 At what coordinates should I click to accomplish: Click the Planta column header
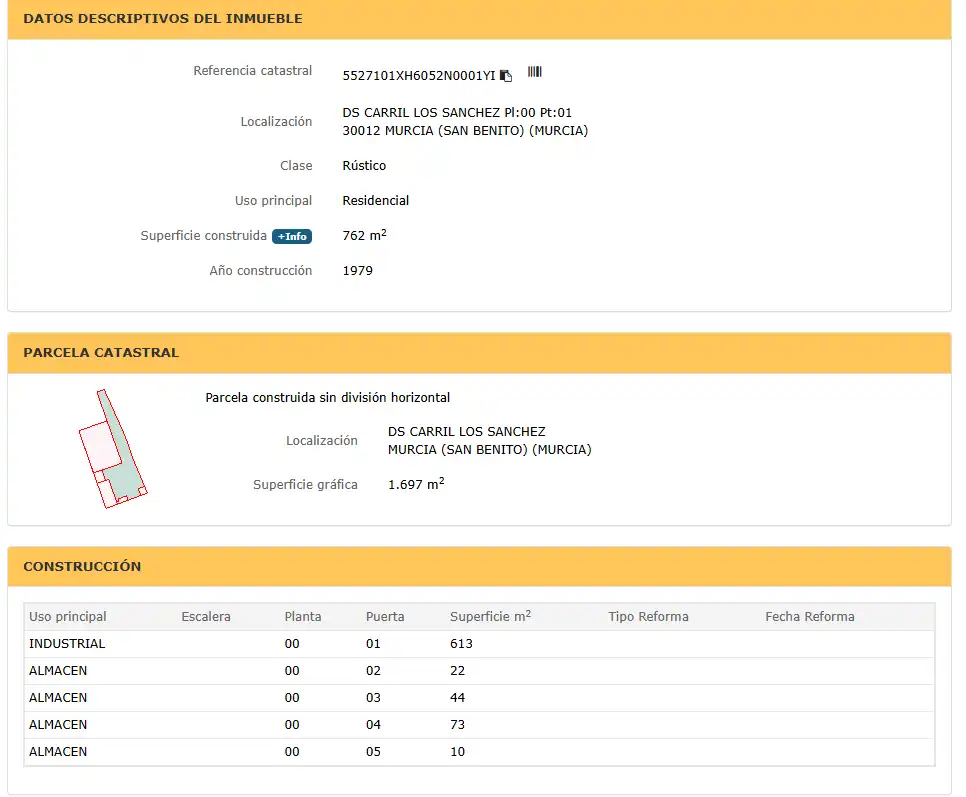[303, 617]
